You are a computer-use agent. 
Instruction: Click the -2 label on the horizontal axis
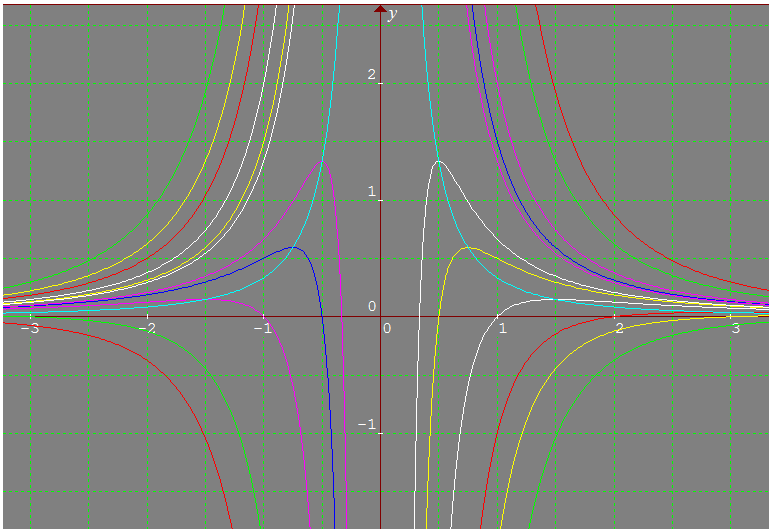point(147,328)
